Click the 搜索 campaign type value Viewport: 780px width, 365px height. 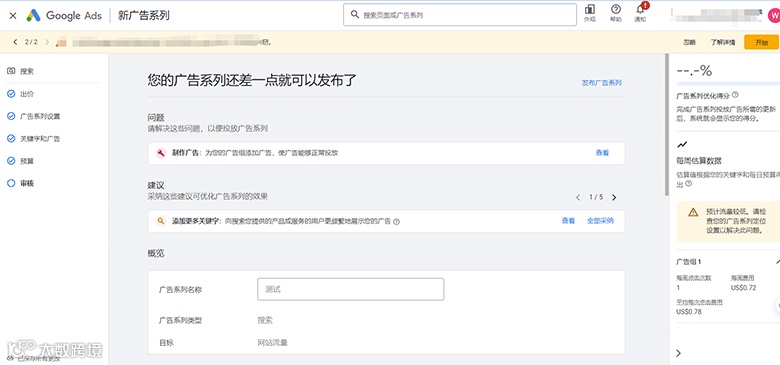pyautogui.click(x=265, y=320)
